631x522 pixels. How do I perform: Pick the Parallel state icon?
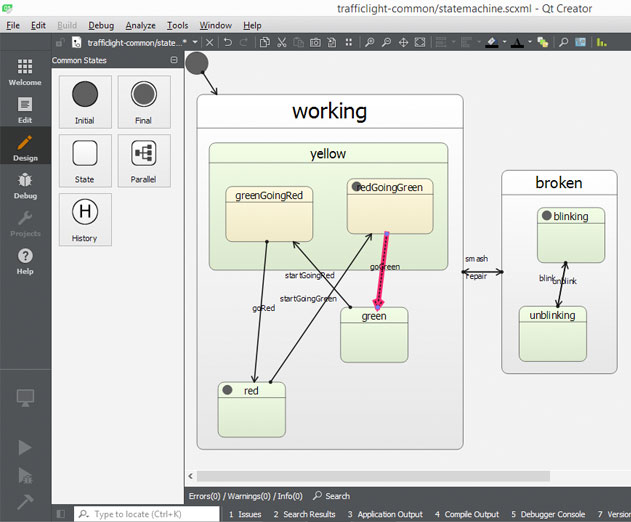click(144, 153)
